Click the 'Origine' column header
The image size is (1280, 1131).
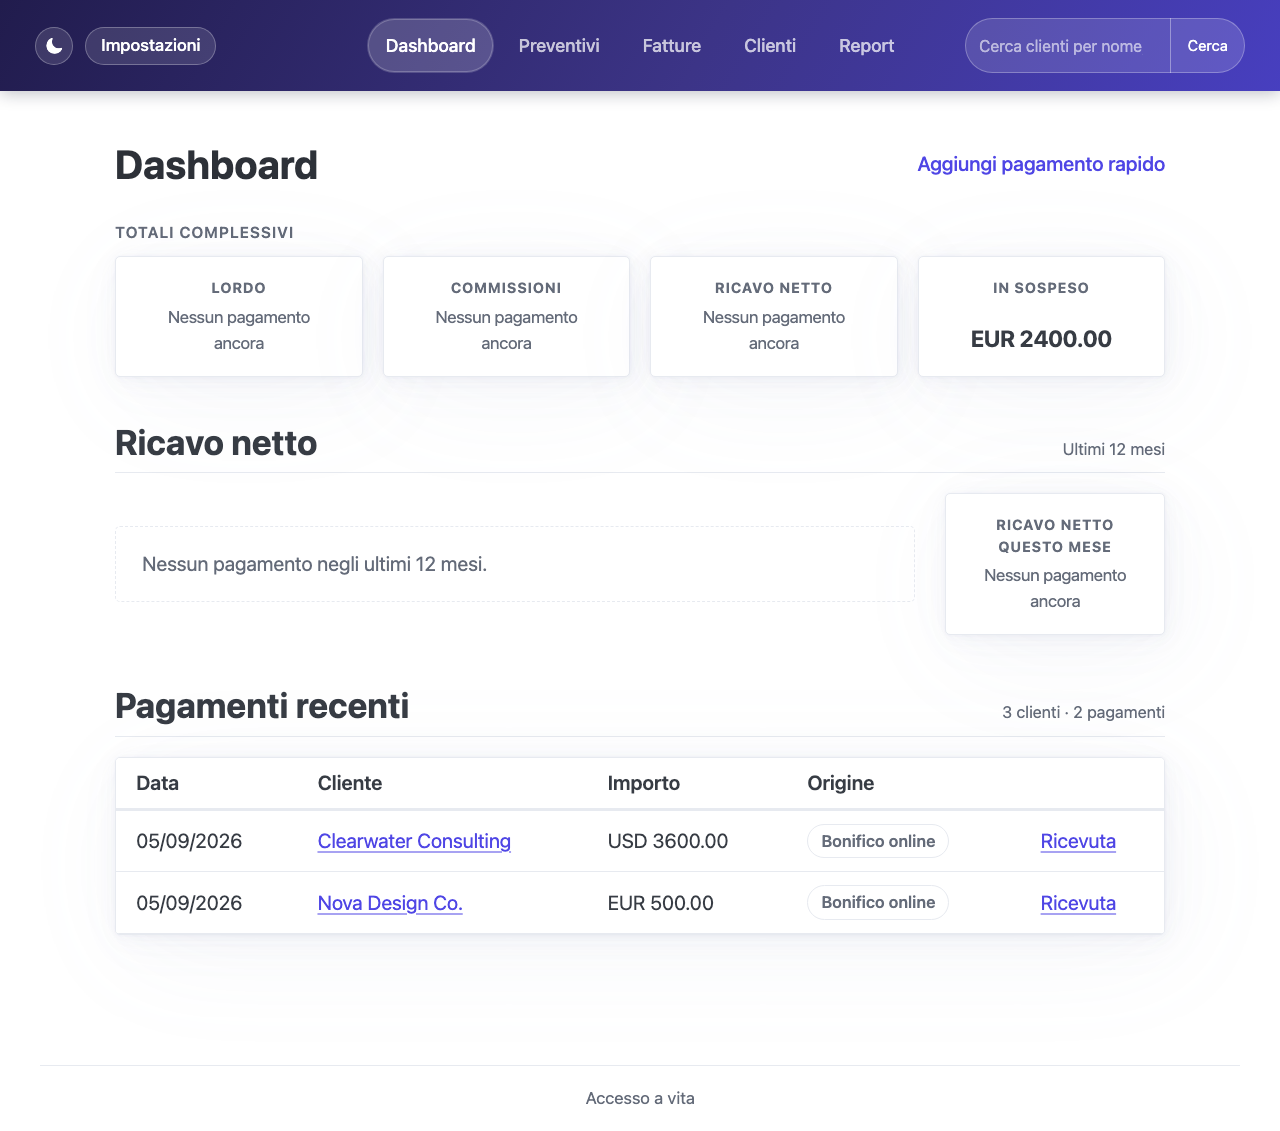(x=841, y=783)
